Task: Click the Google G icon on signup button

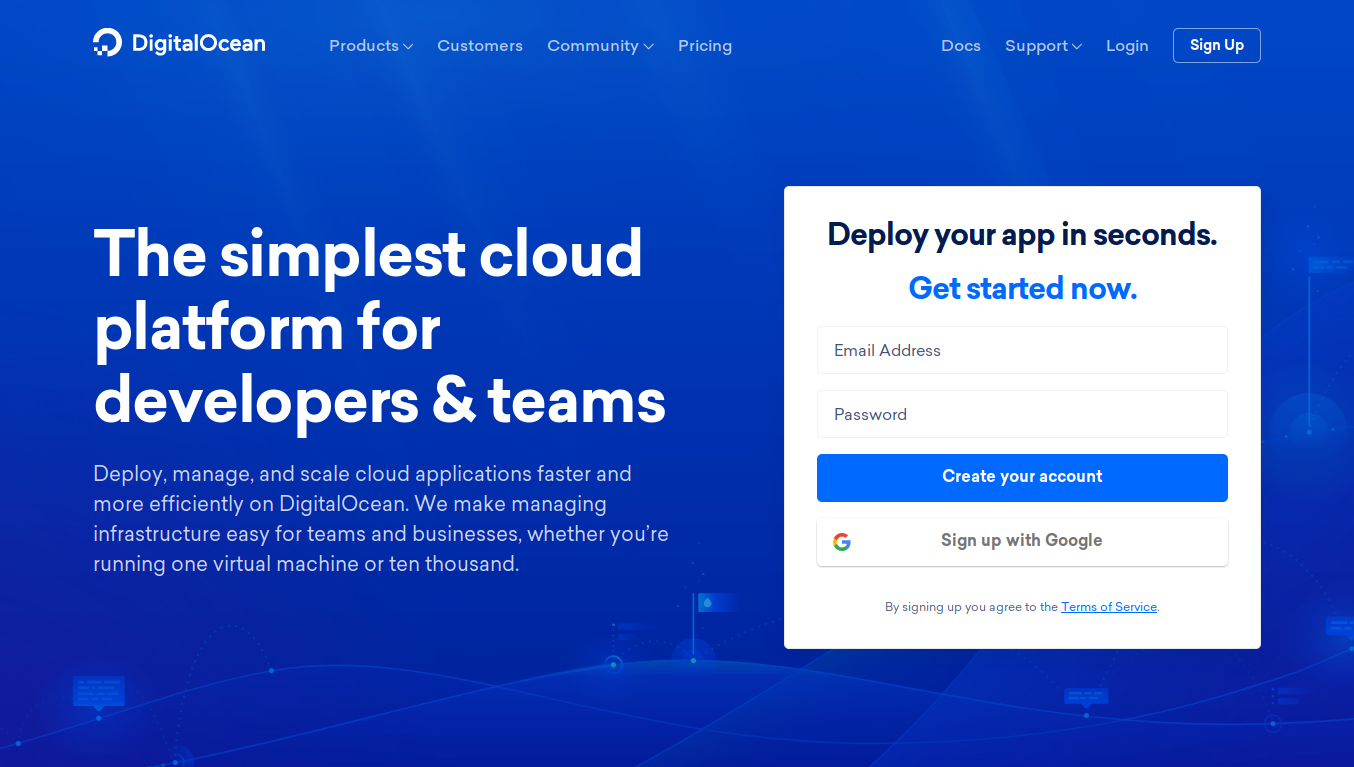Action: coord(843,541)
